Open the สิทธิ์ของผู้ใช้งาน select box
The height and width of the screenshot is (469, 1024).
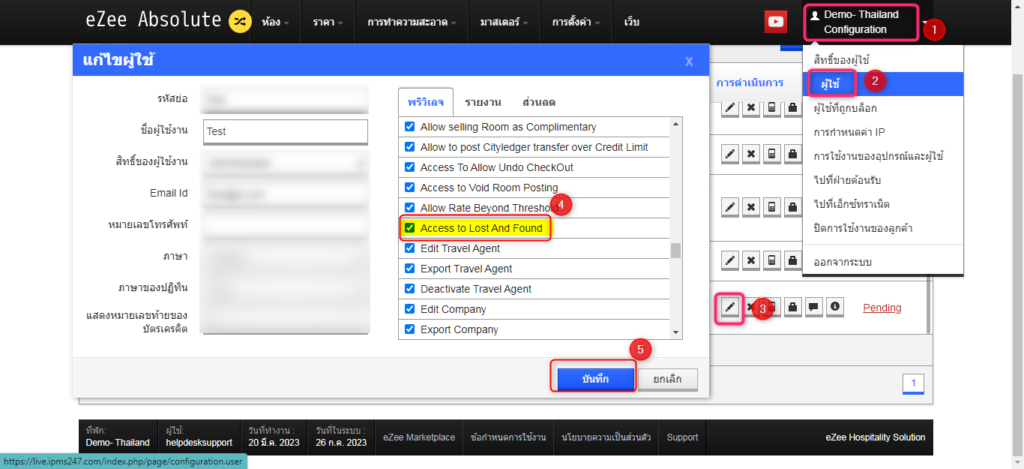point(285,161)
